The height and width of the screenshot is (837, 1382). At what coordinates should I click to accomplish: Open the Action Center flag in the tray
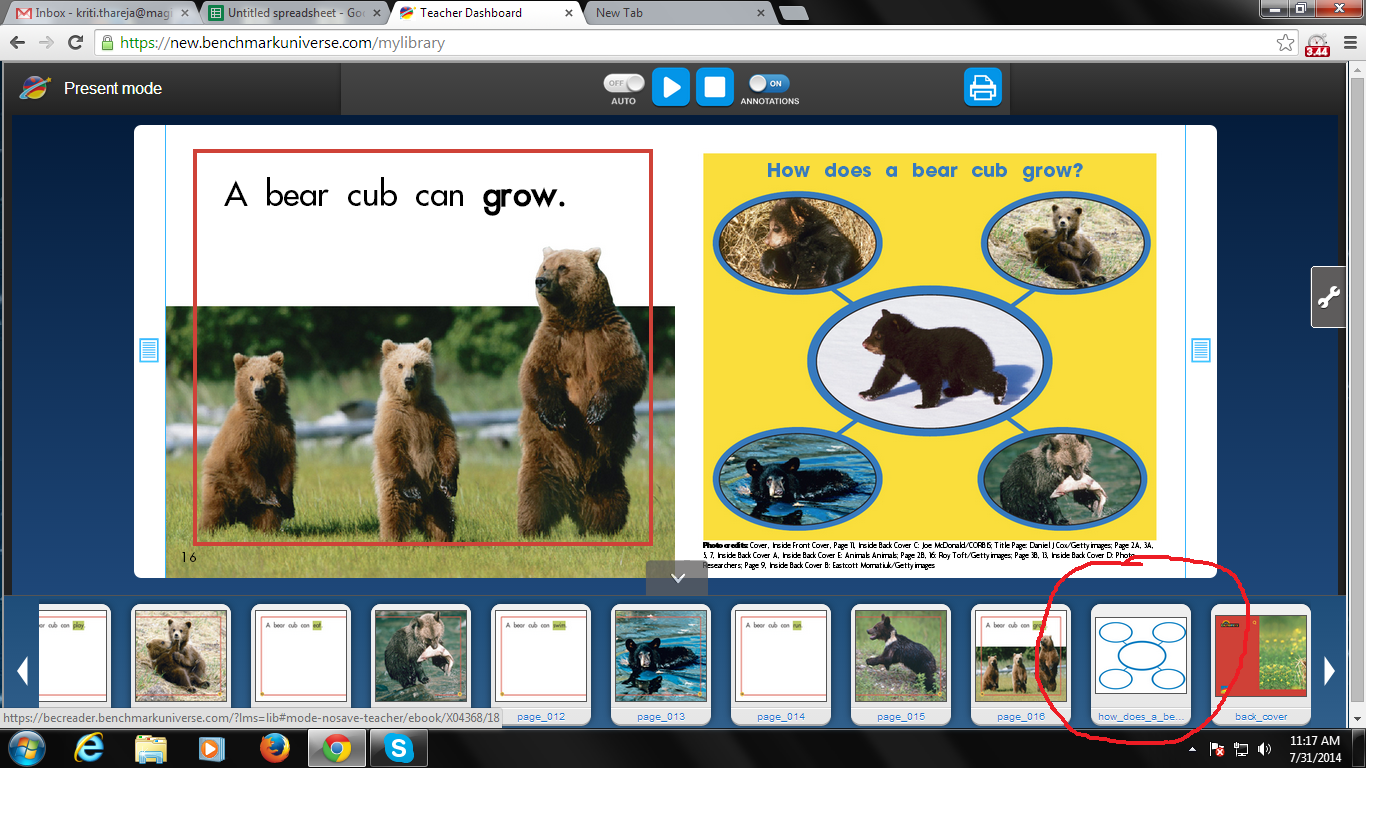tap(1218, 749)
